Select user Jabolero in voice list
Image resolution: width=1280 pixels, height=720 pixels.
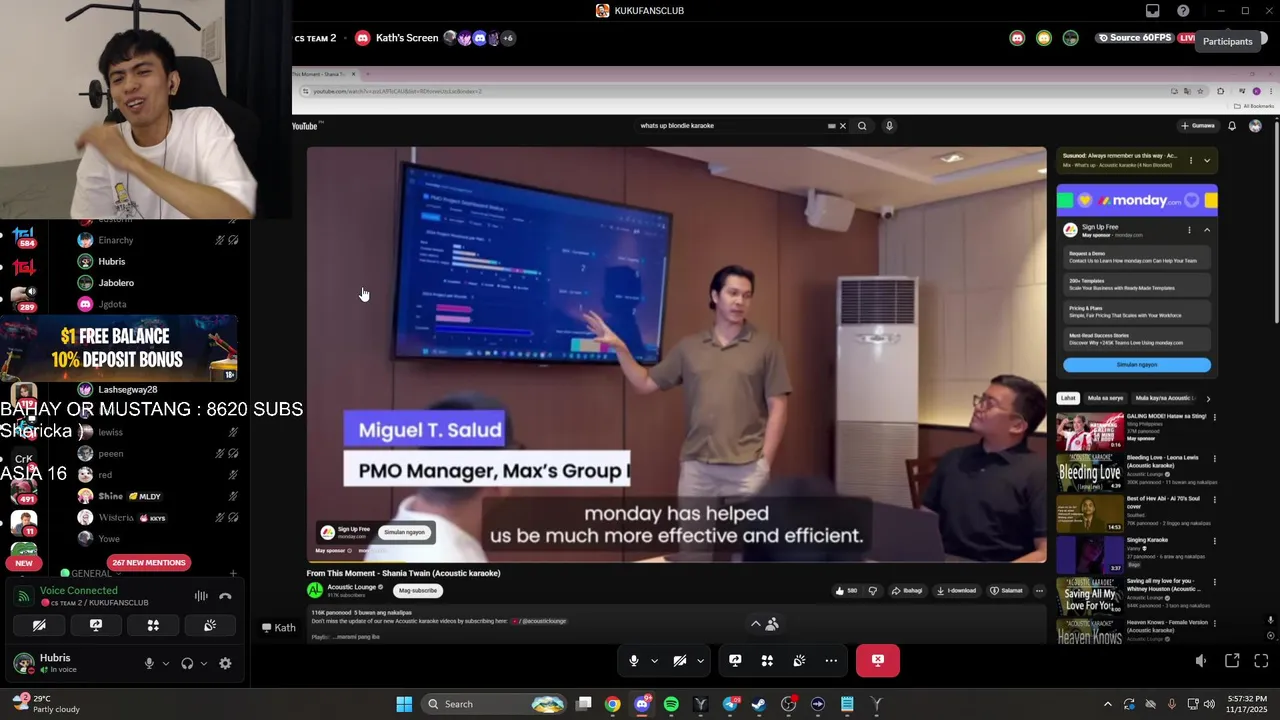click(x=116, y=283)
